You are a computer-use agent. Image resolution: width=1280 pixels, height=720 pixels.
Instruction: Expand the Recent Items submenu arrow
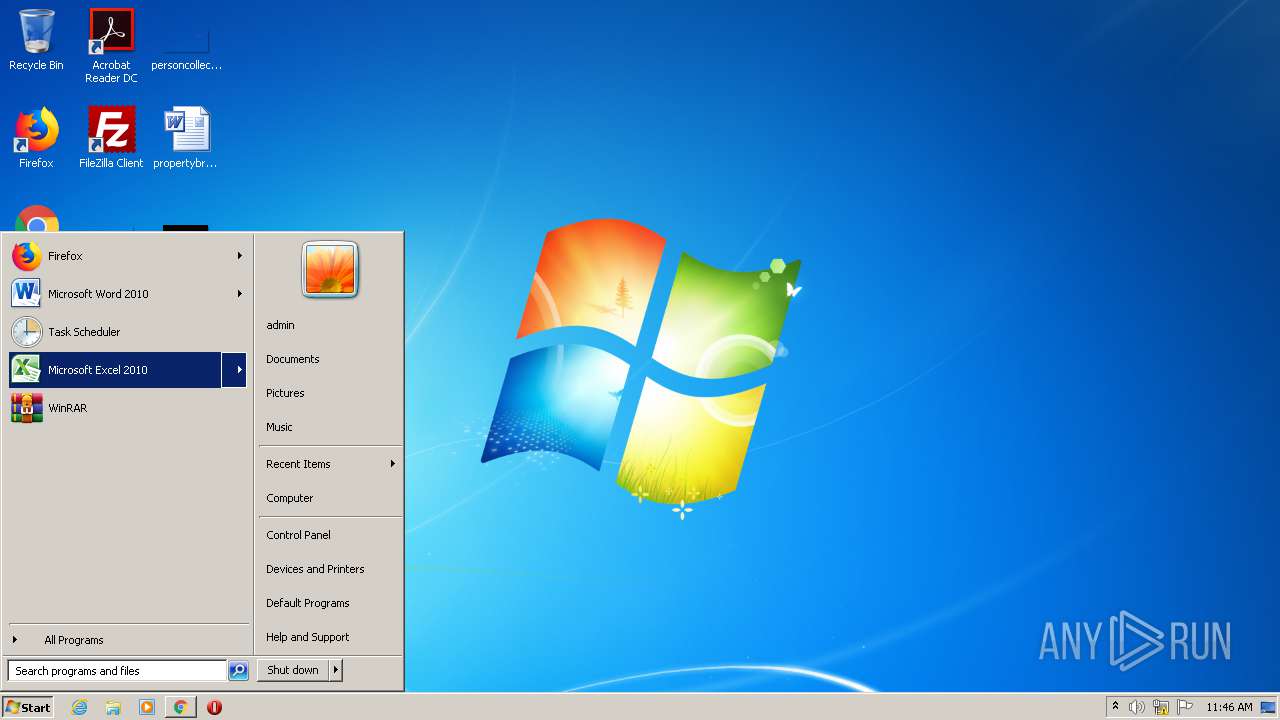click(393, 464)
